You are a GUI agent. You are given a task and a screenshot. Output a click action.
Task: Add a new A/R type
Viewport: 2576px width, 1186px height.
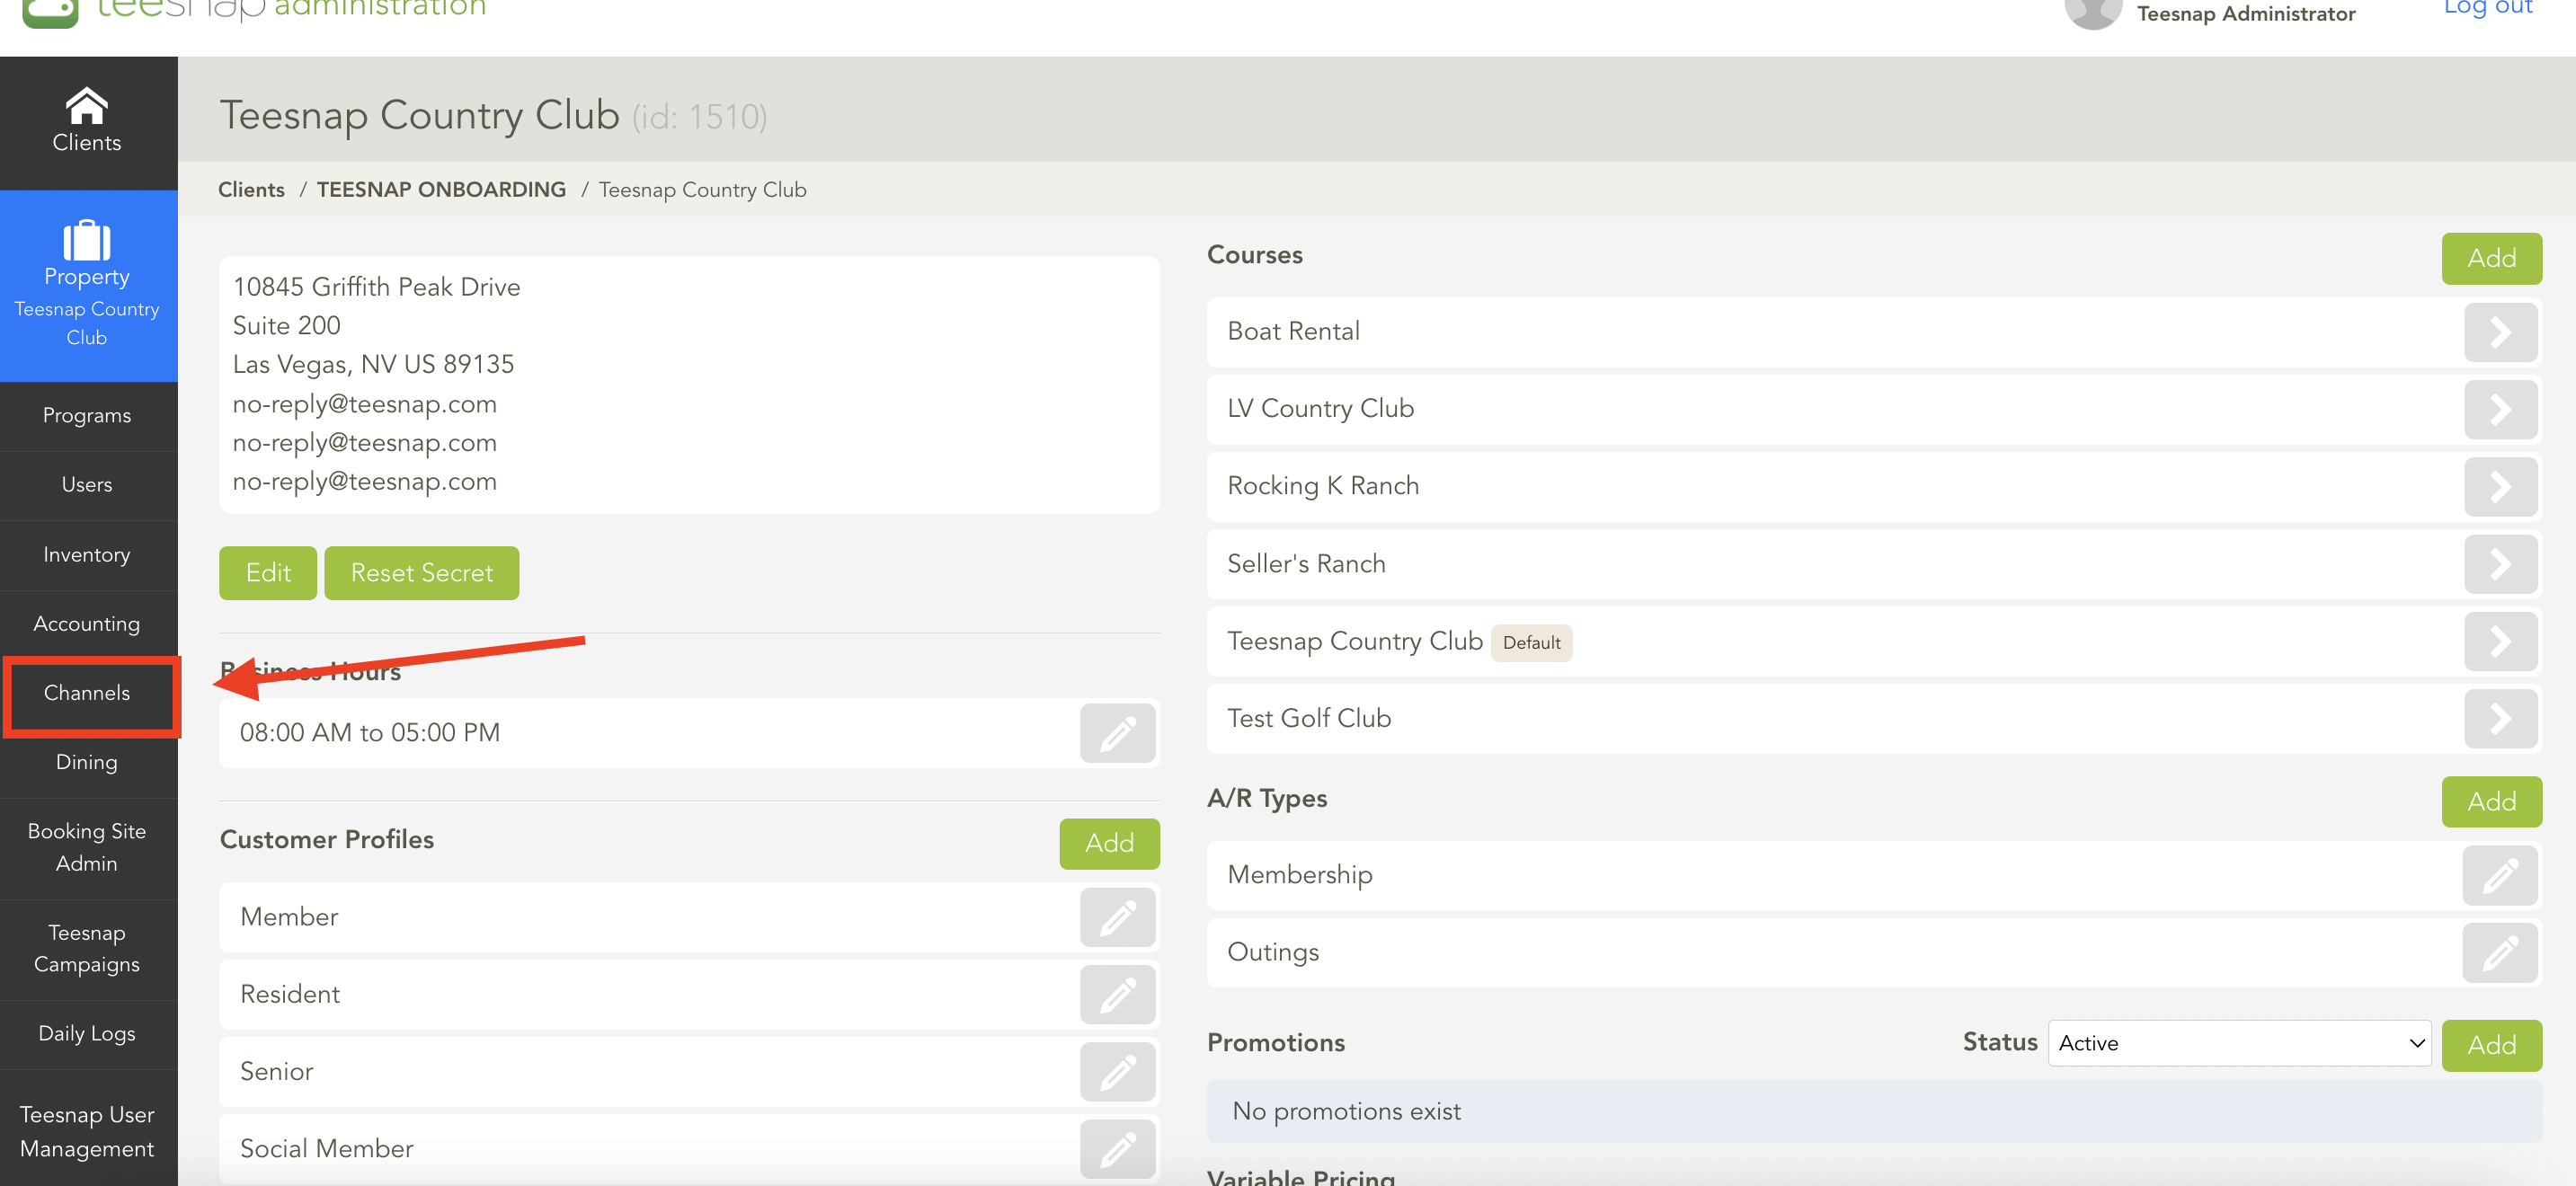[2491, 801]
